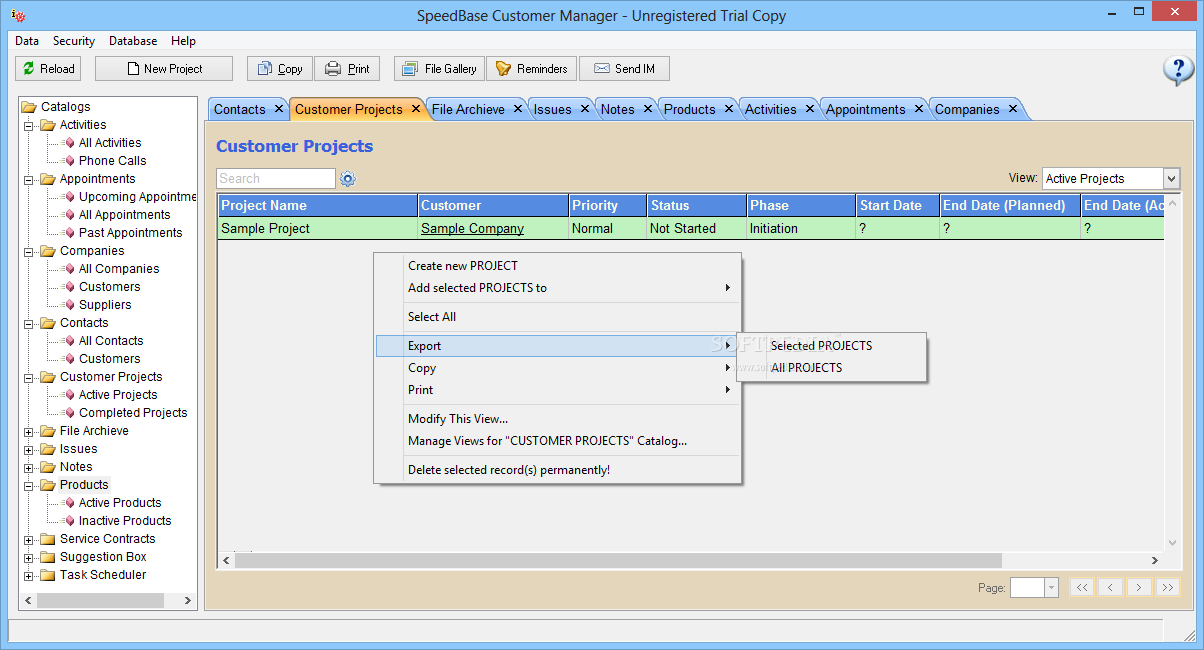
Task: Export Selected PROJECTS from submenu
Action: 832,346
